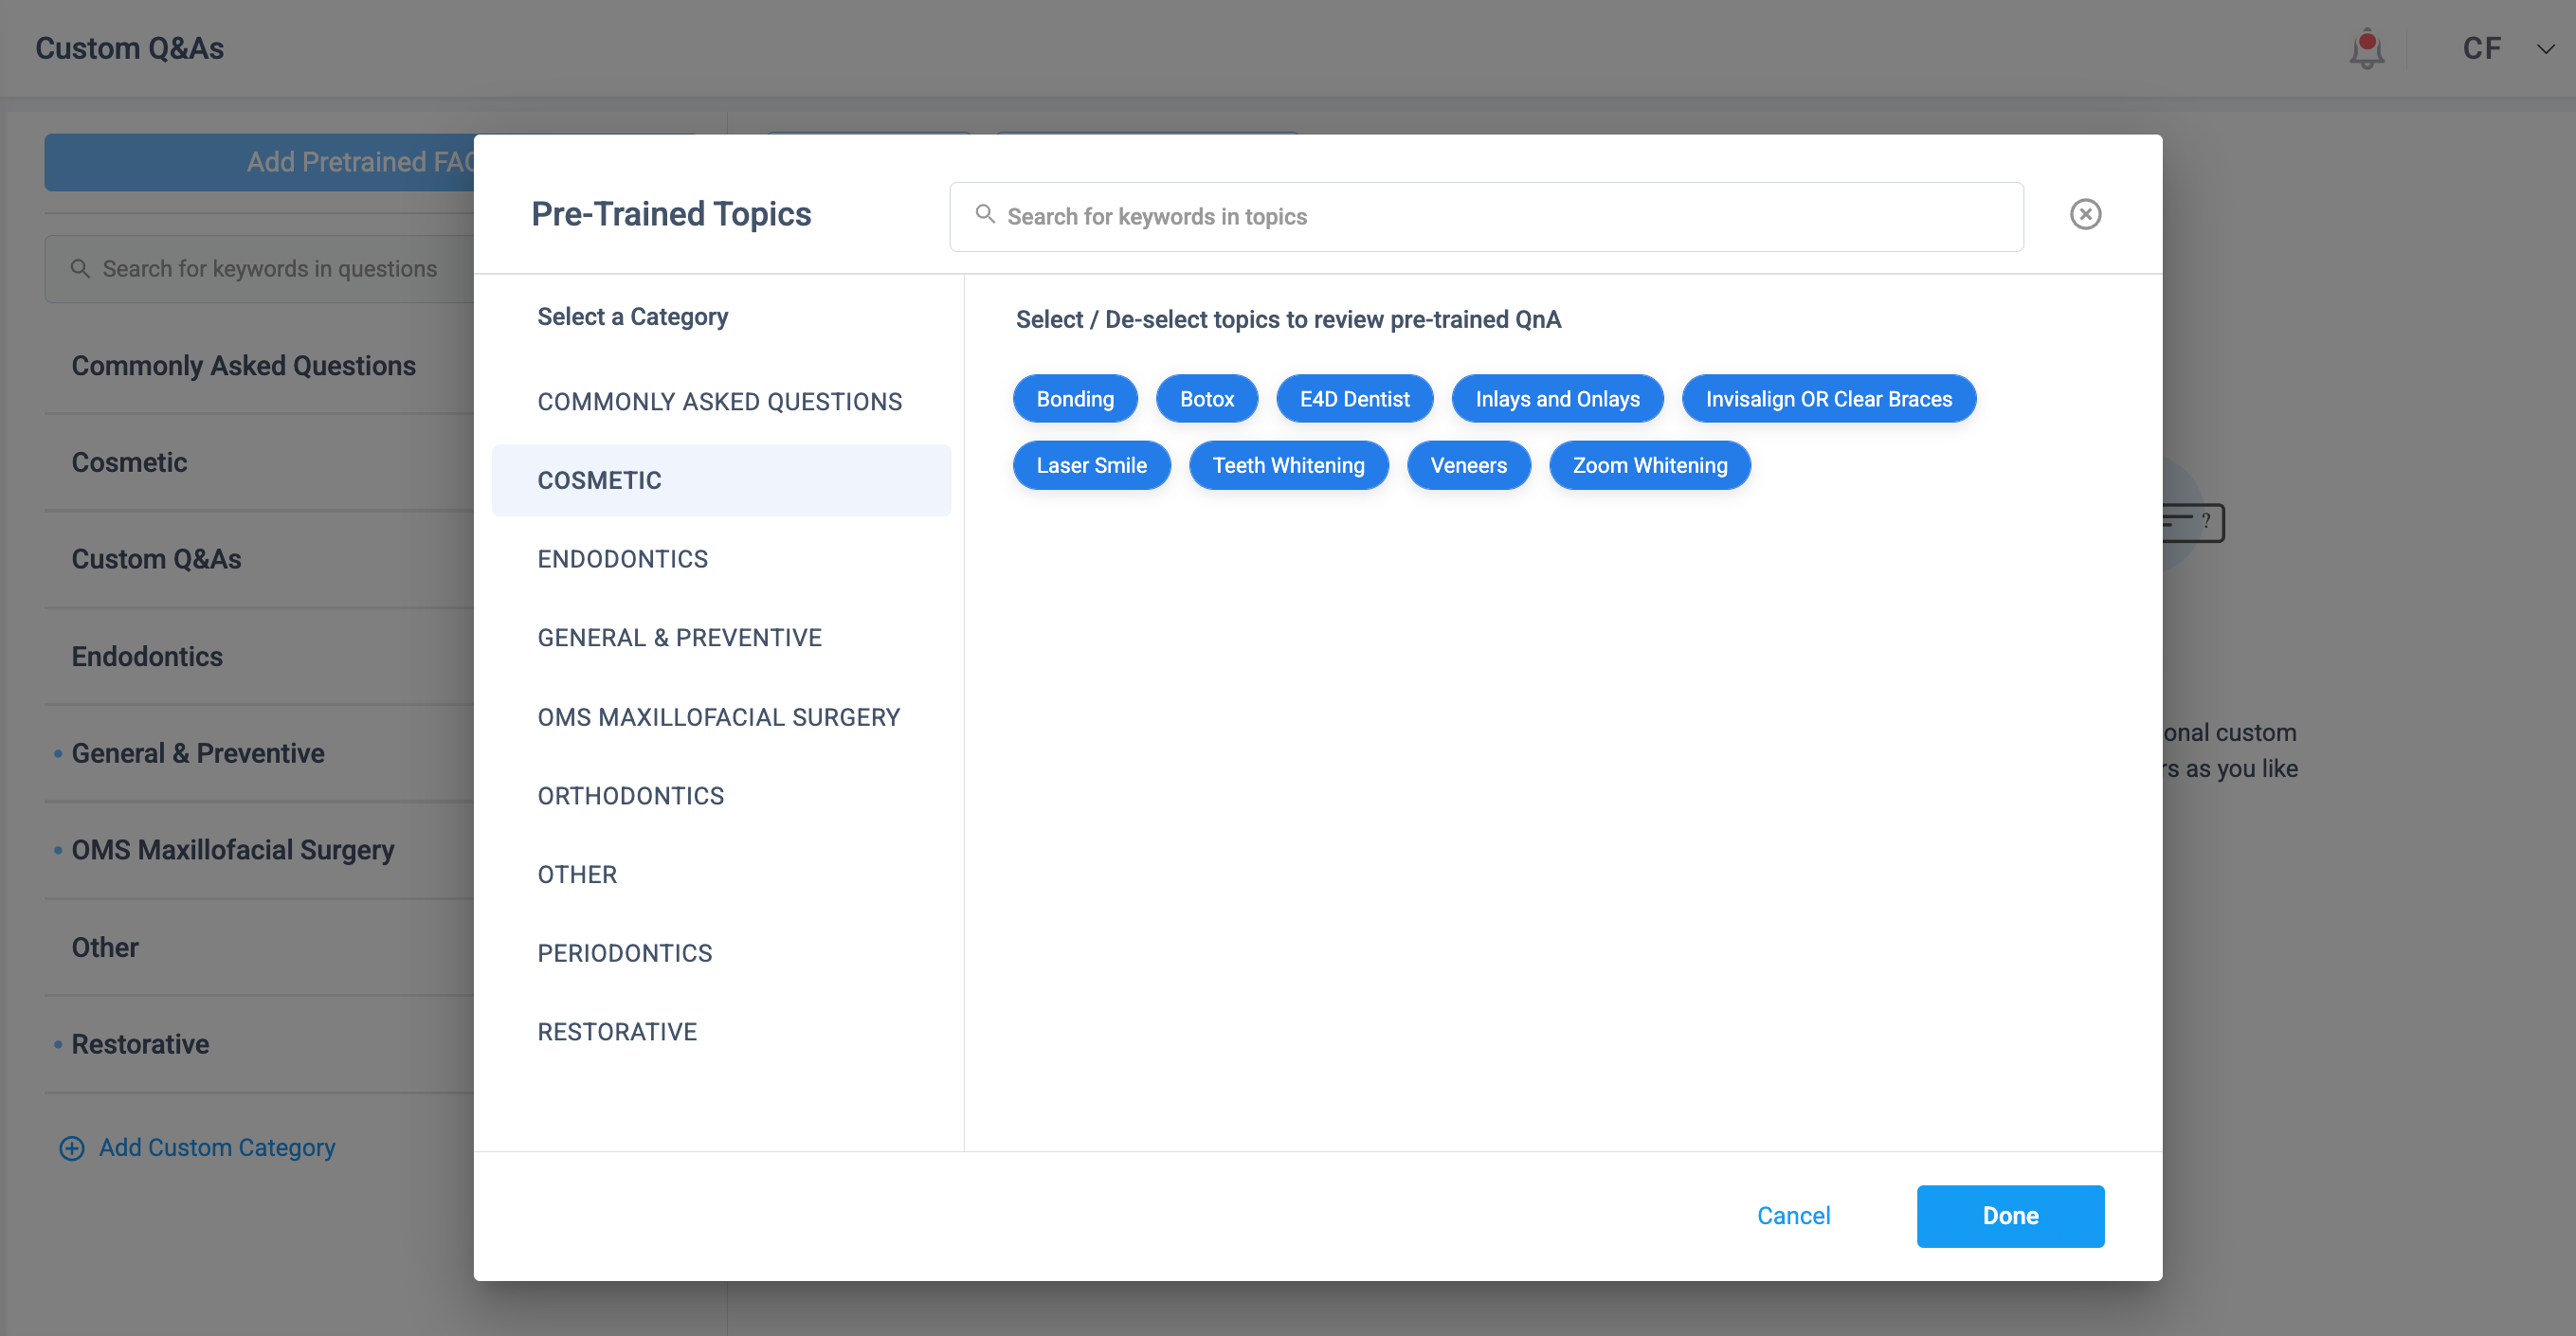Select the ENDODONTICS category

622,559
